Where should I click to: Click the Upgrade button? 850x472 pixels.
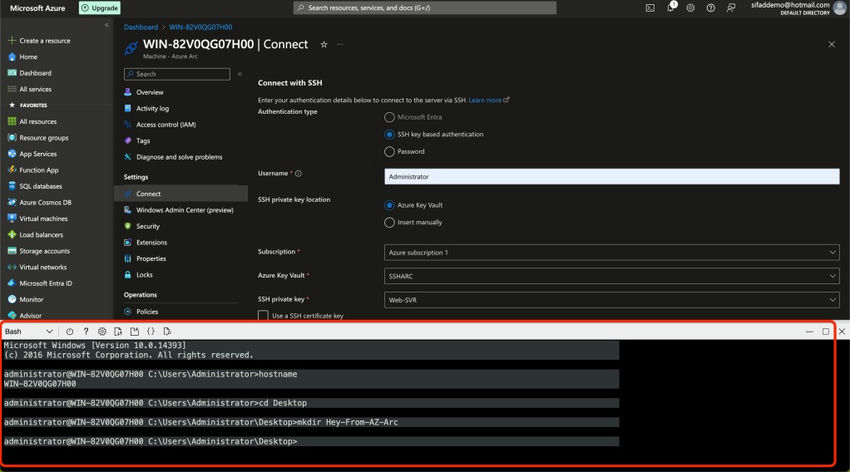point(100,8)
